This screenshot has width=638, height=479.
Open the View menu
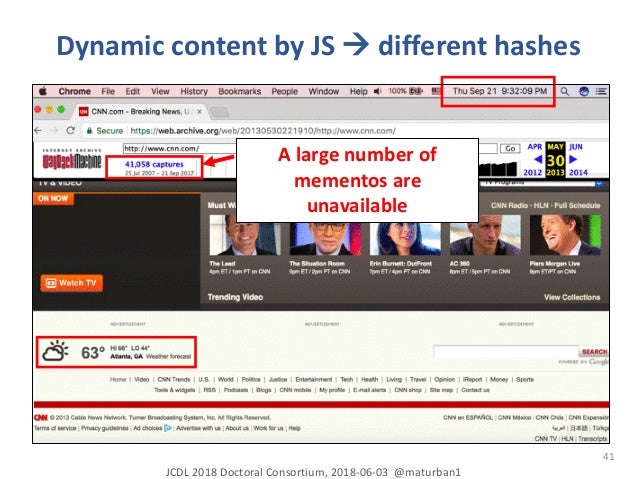click(160, 91)
